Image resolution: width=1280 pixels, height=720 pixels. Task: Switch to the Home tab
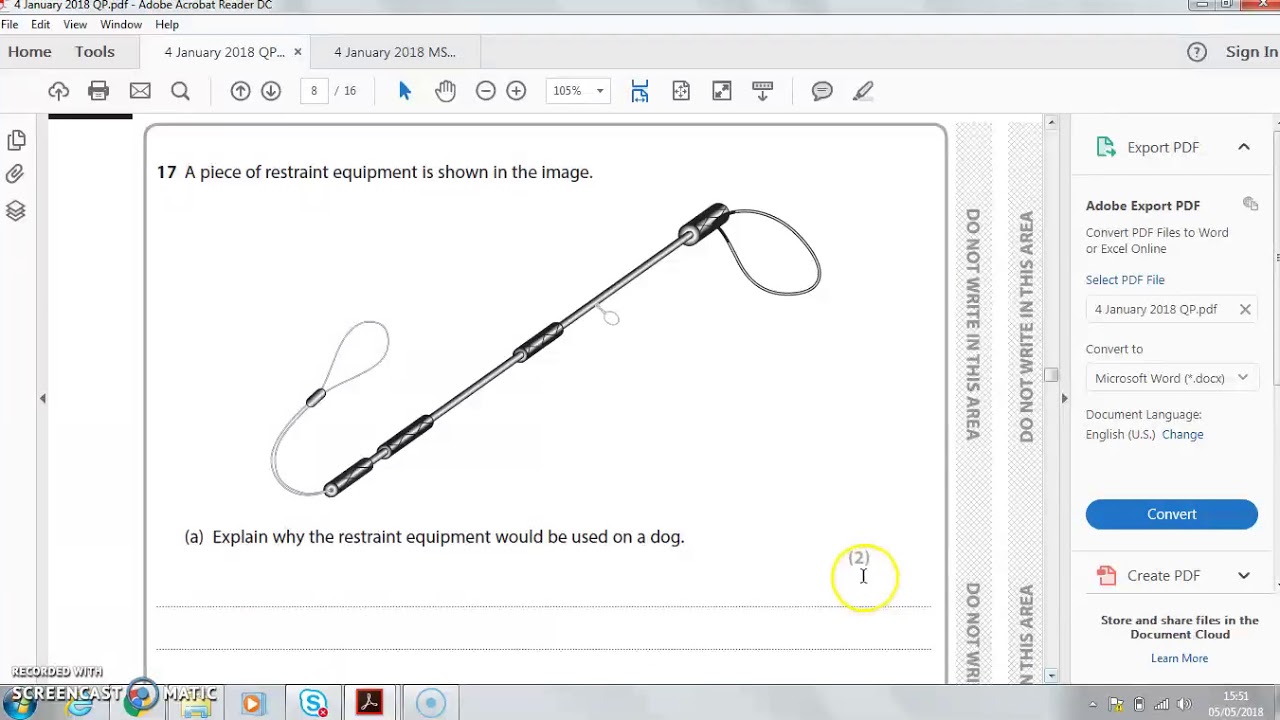(30, 52)
